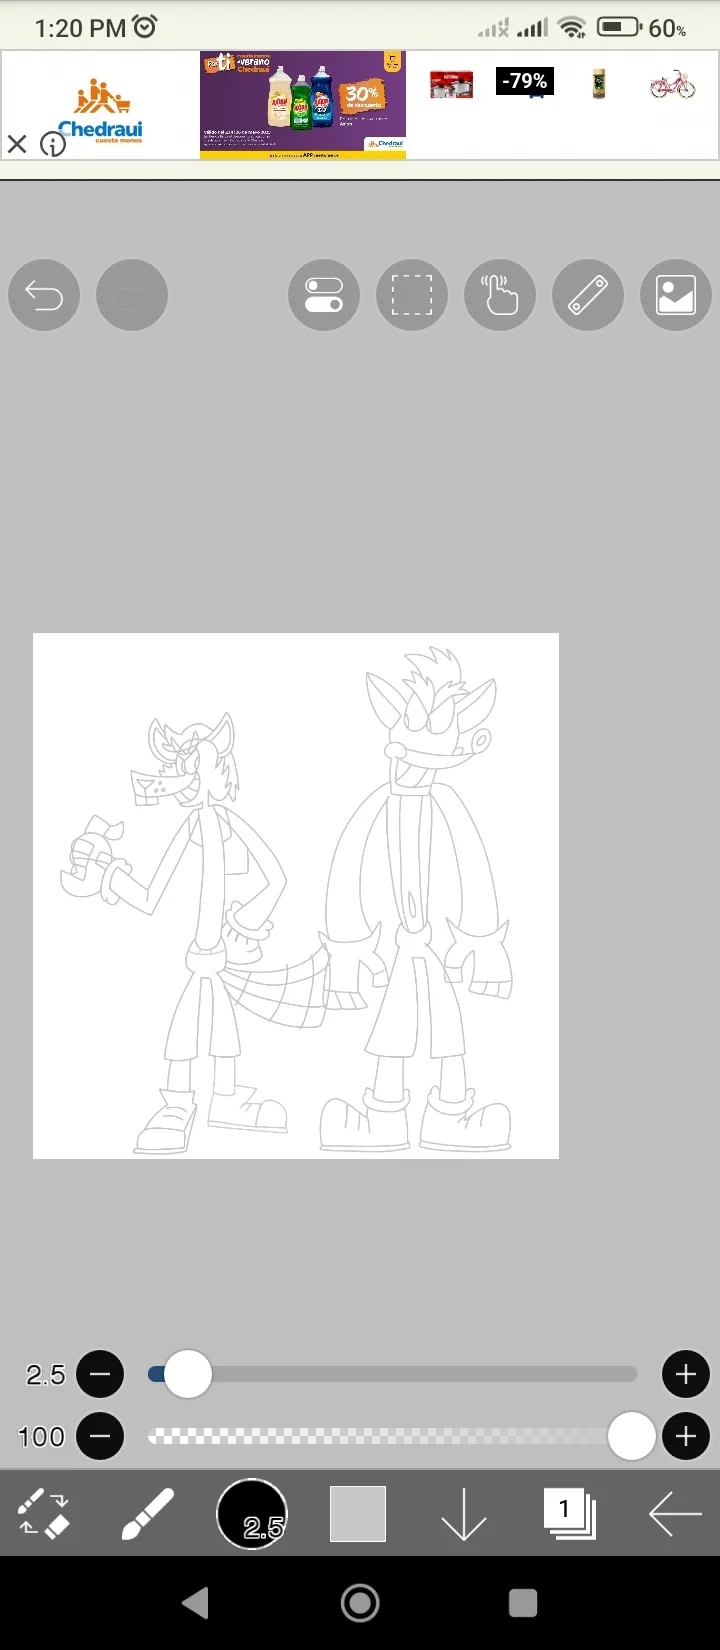Open the layers panel showing 1

(569, 1513)
